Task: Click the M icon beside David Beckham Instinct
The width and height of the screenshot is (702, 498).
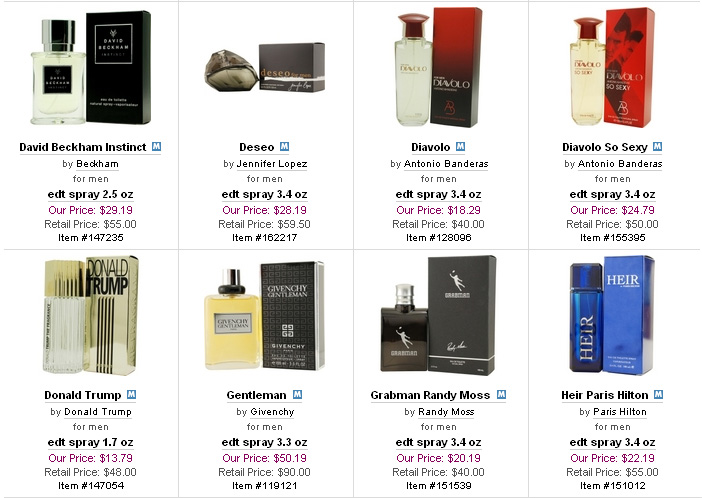Action: click(156, 146)
